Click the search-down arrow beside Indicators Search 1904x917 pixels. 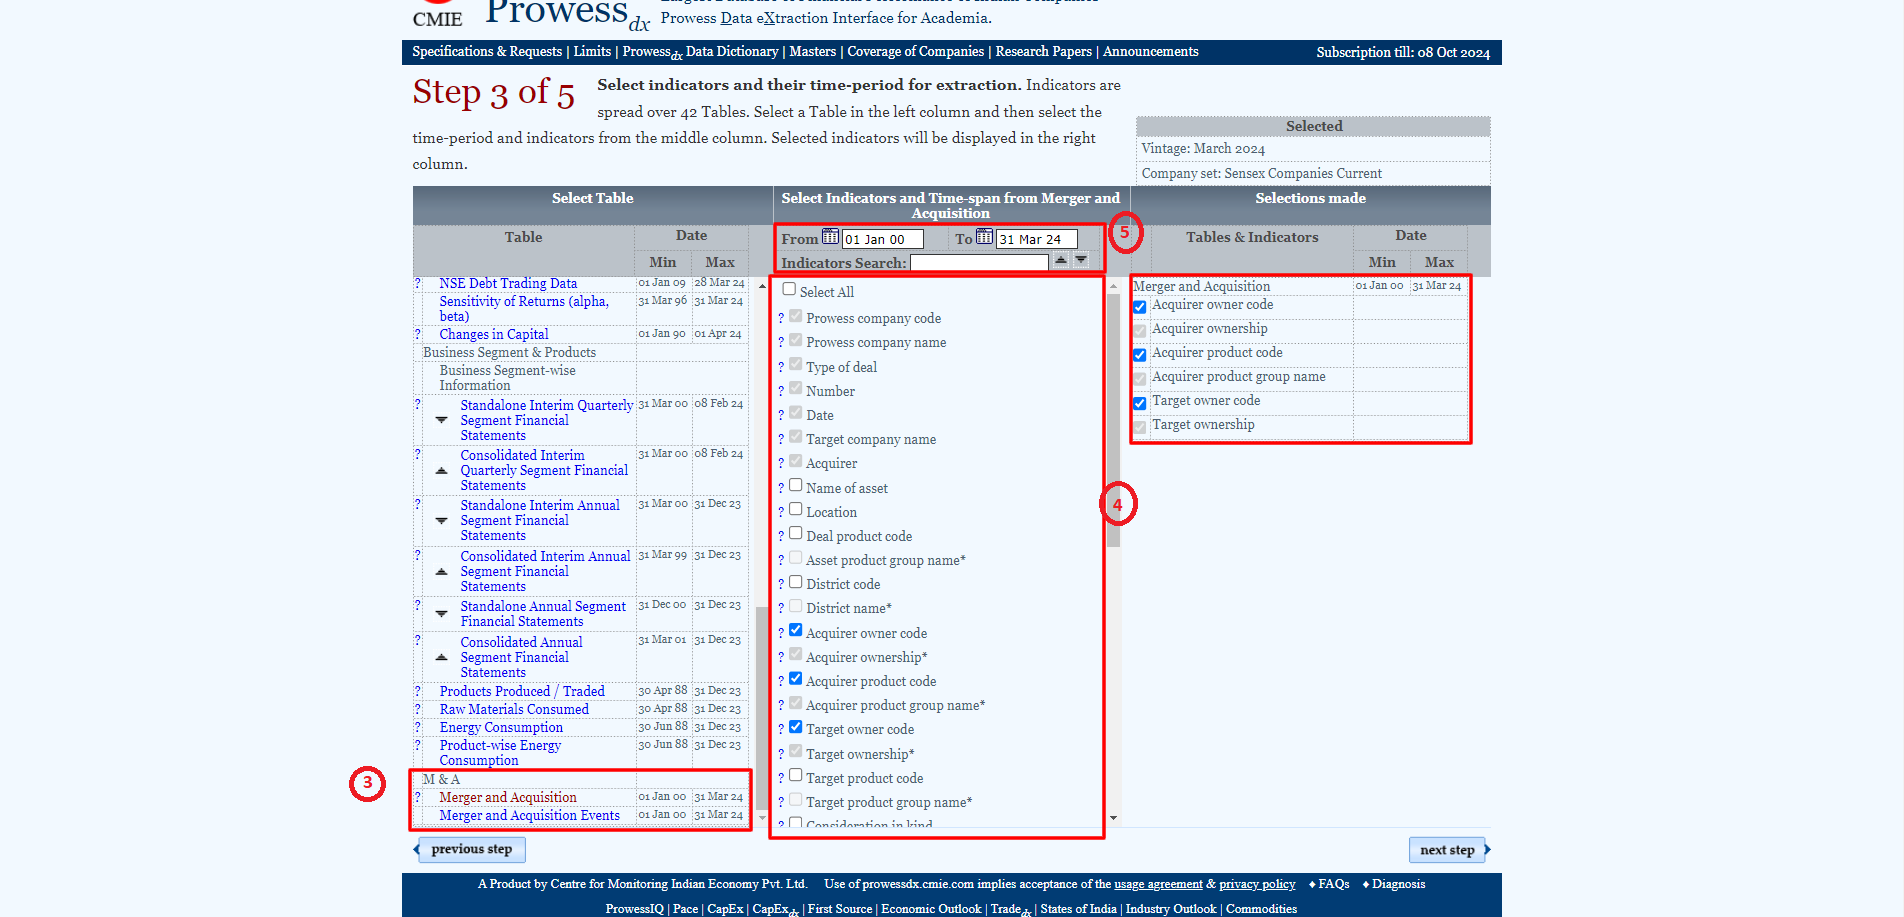1081,260
